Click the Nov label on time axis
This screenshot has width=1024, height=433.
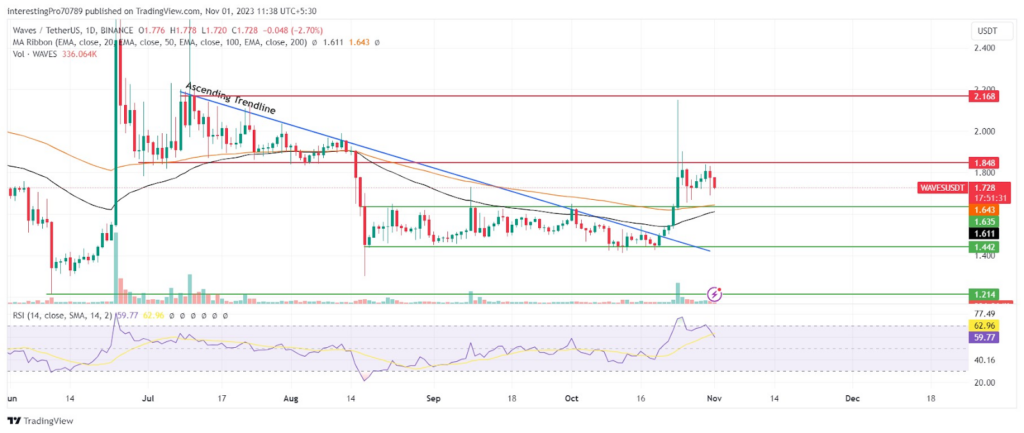(713, 397)
